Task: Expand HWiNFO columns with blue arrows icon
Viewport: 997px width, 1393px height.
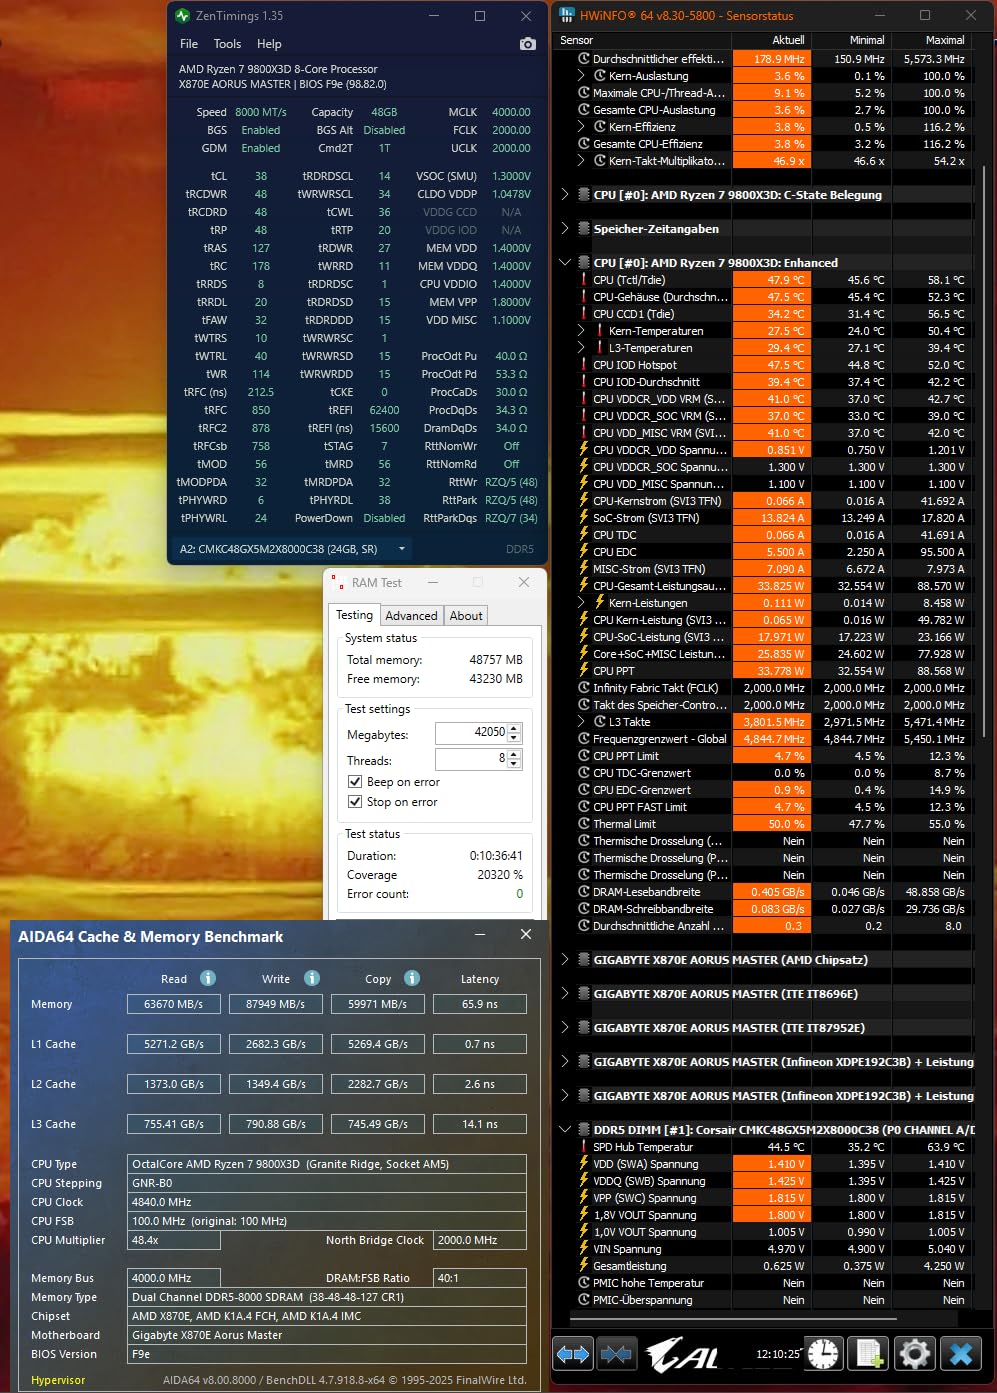Action: [573, 1355]
